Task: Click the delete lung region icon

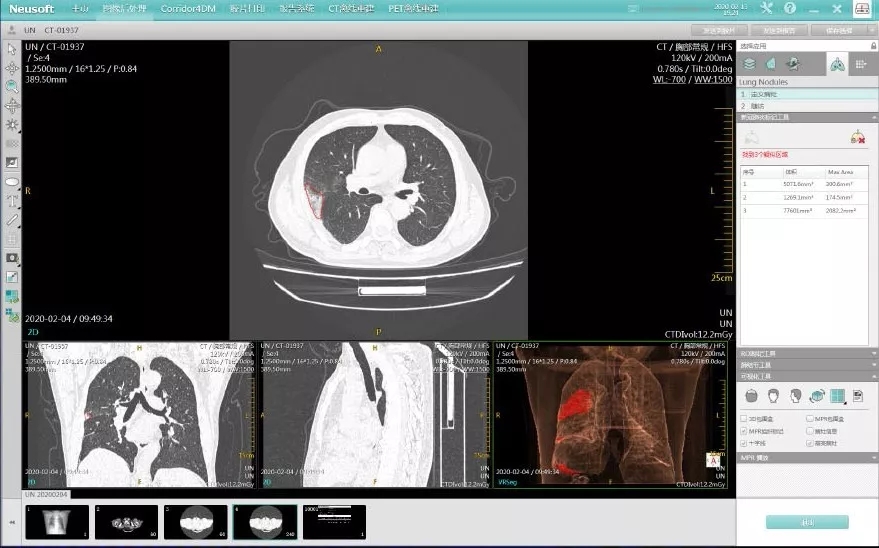Action: (x=856, y=138)
